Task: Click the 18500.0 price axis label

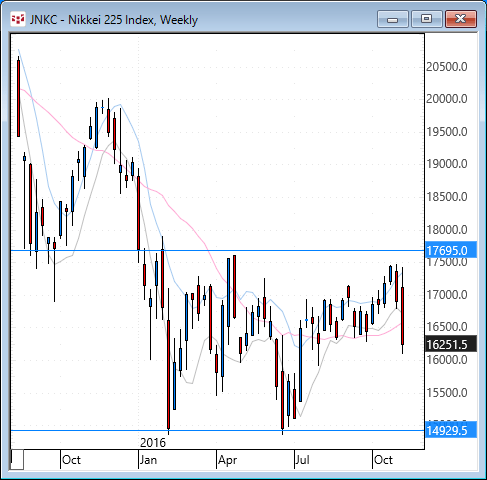Action: (x=447, y=197)
